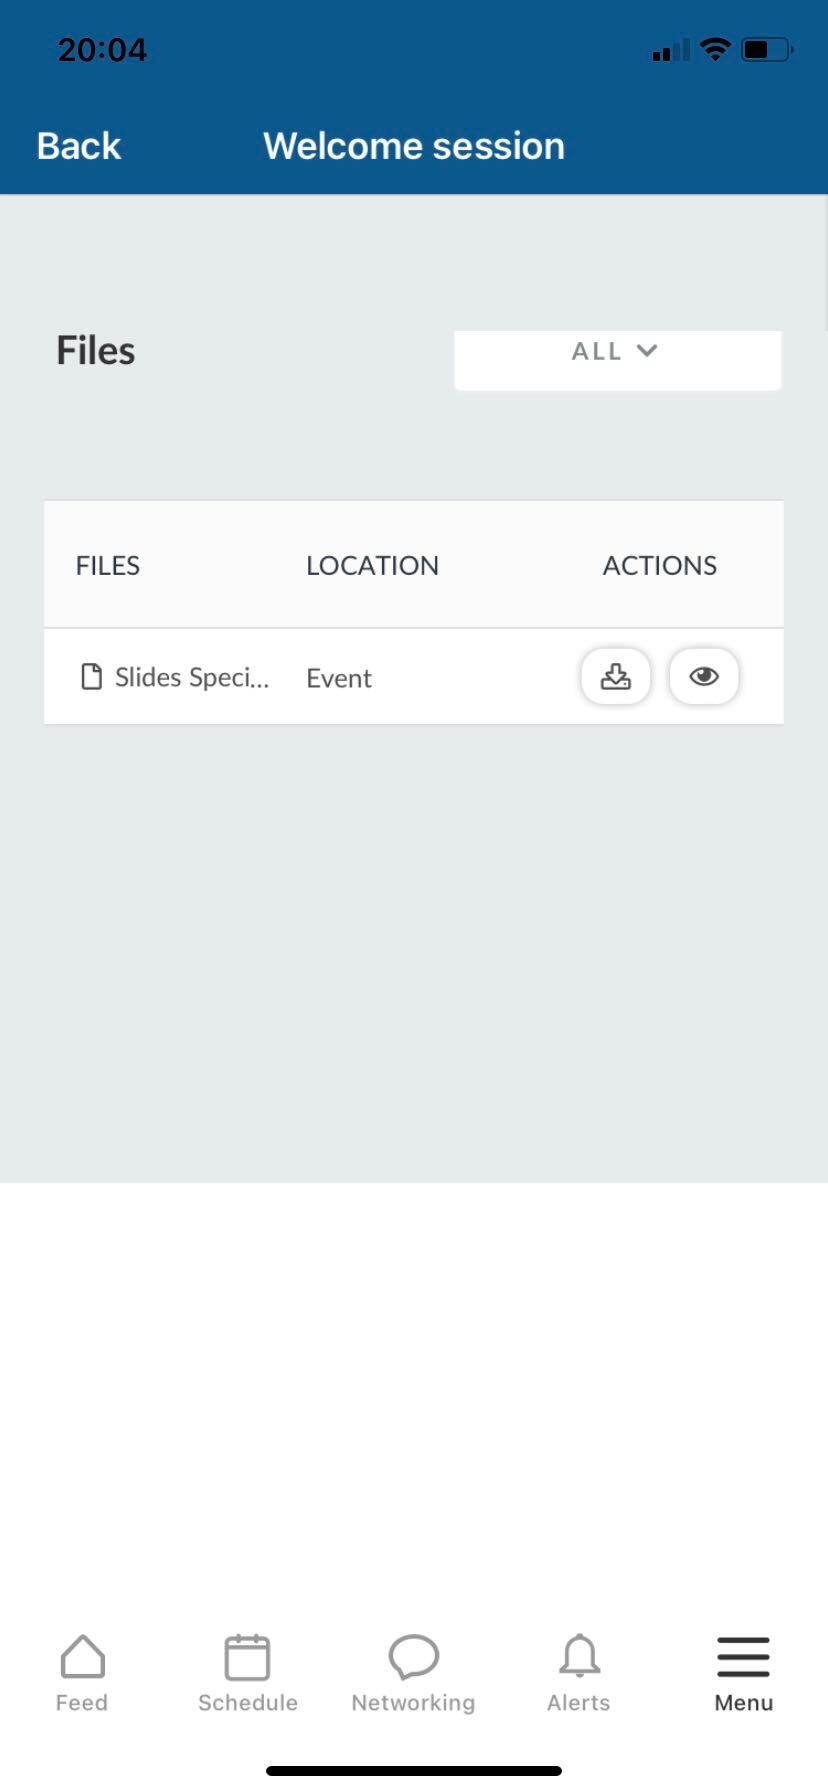Go back using the Back button

pos(79,146)
